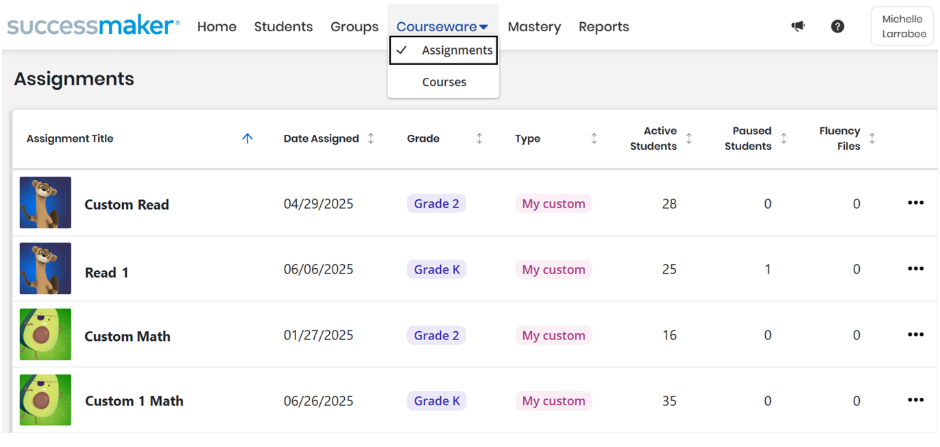Go to the Students page
The height and width of the screenshot is (447, 940).
pos(284,27)
